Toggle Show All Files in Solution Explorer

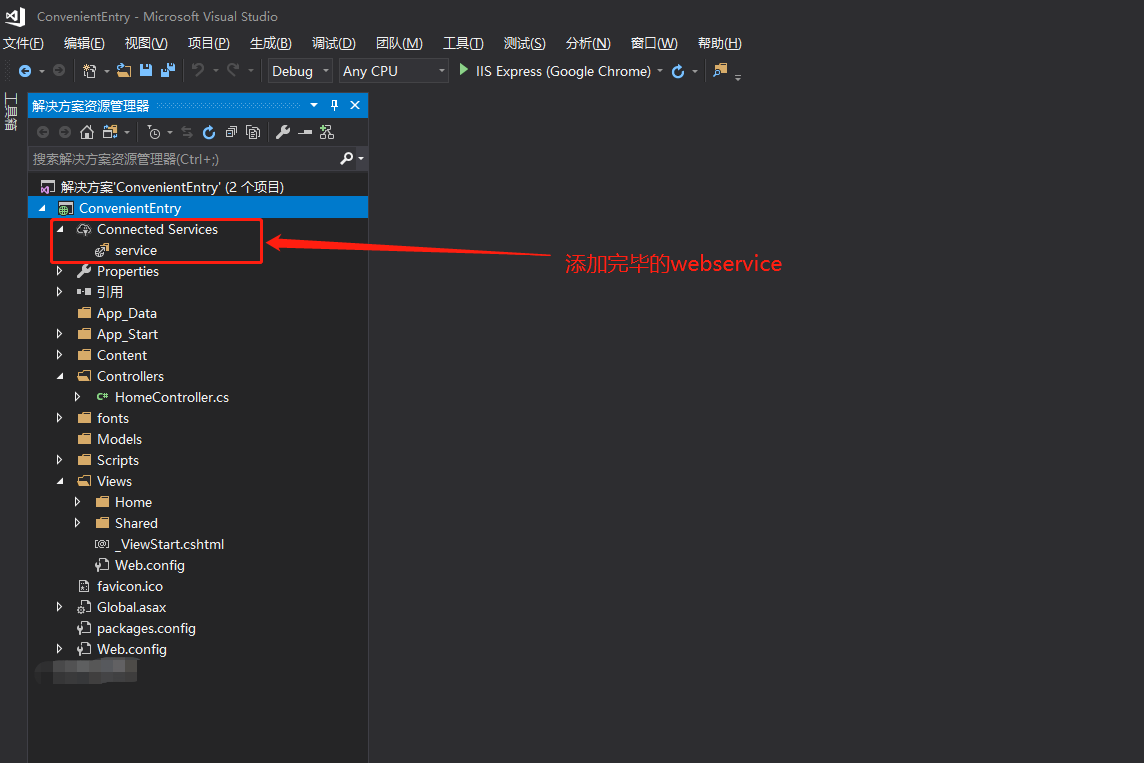pyautogui.click(x=253, y=132)
